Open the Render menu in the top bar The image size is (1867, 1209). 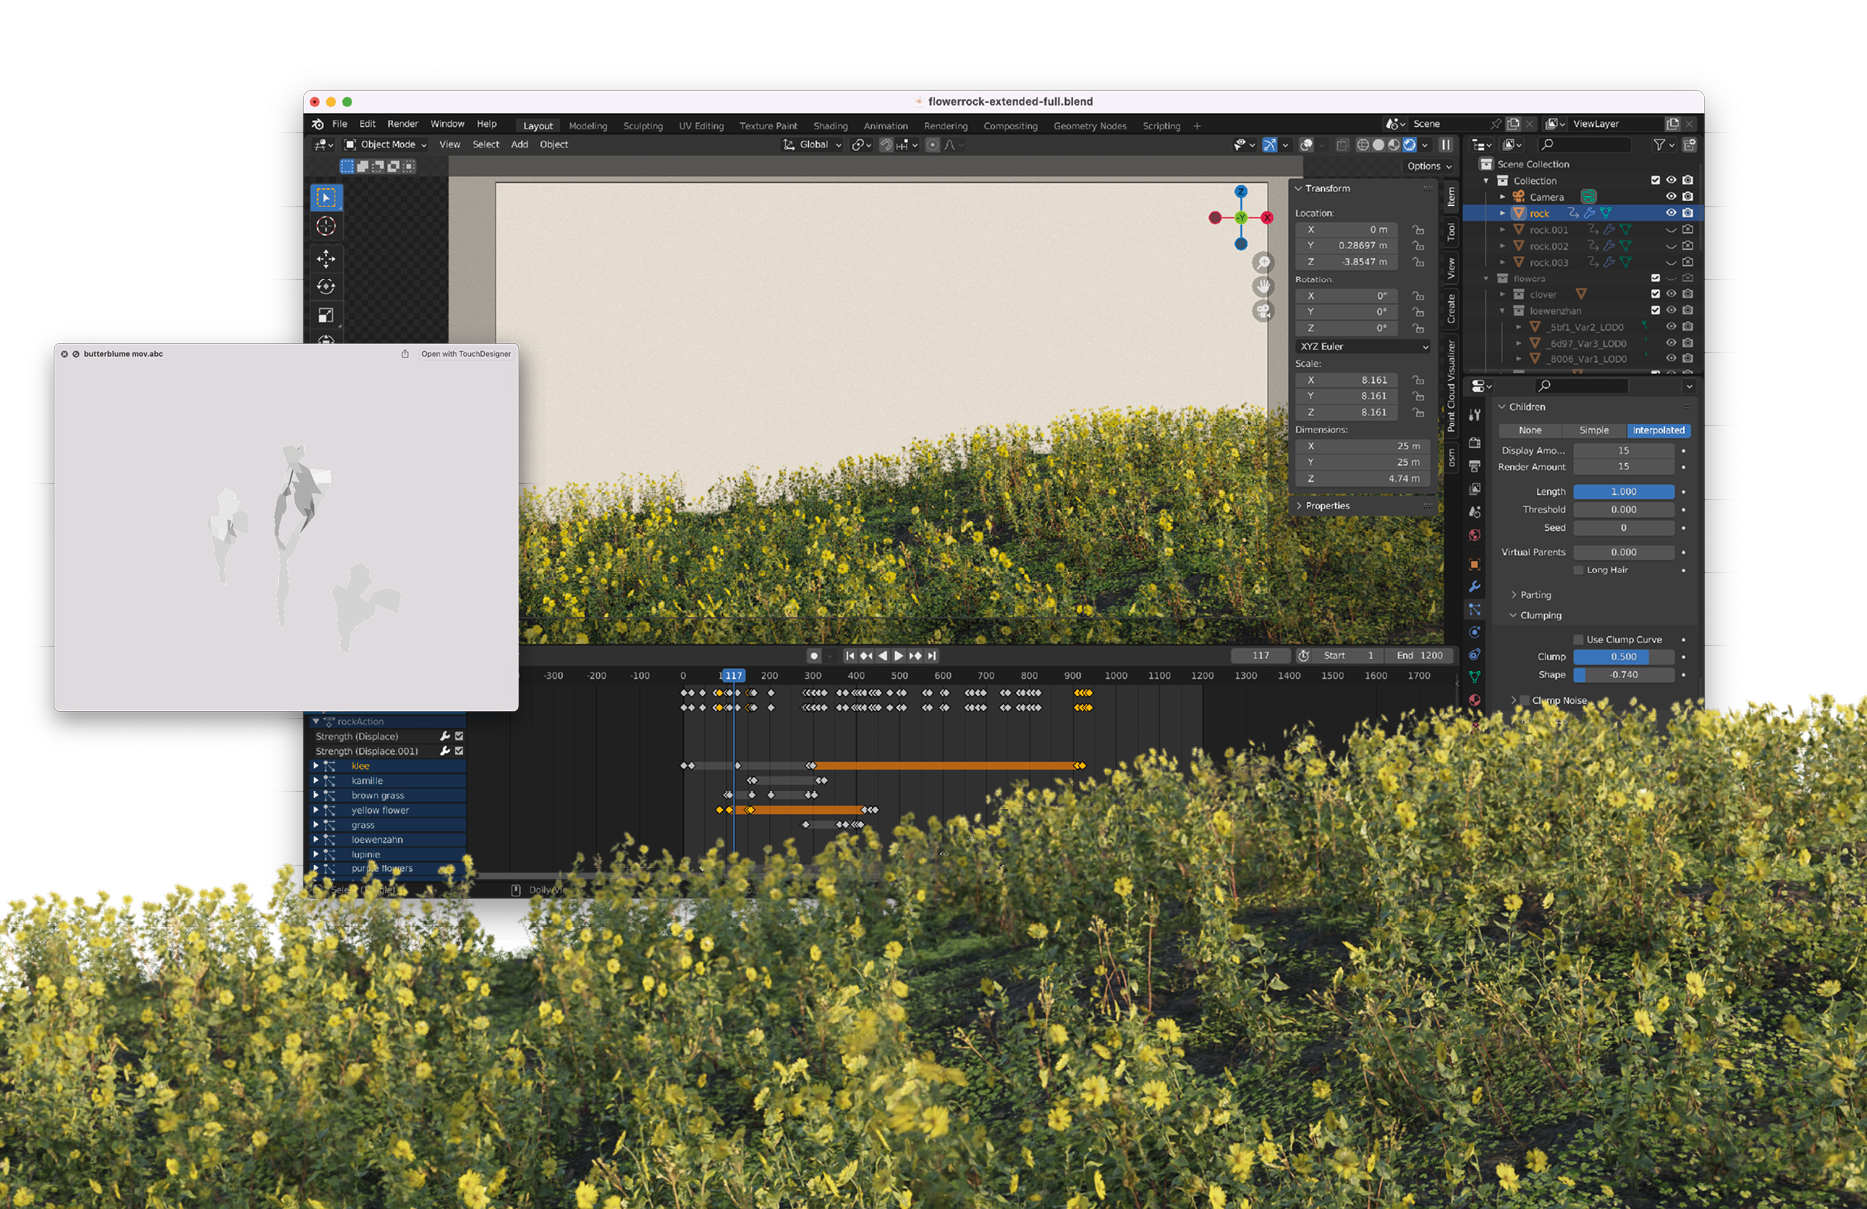(x=403, y=124)
